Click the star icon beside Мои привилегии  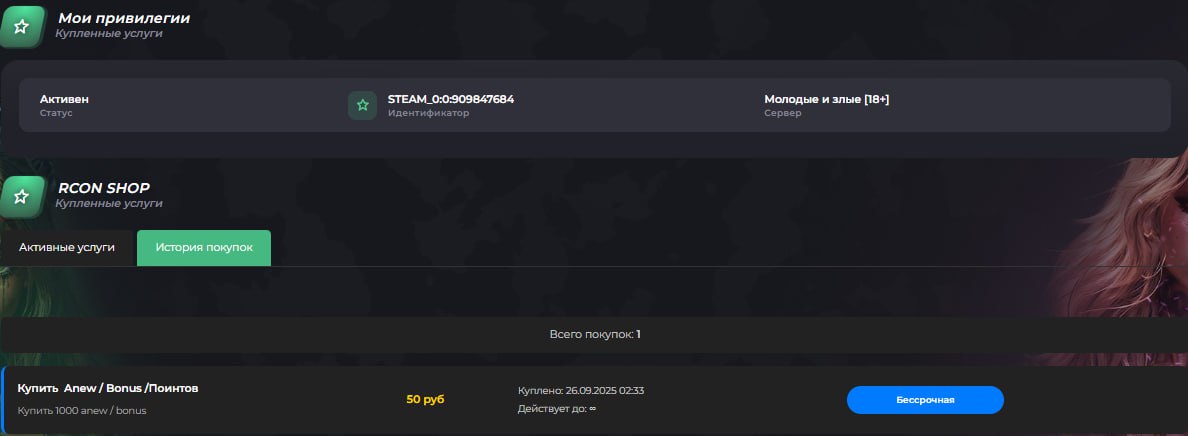(x=21, y=26)
